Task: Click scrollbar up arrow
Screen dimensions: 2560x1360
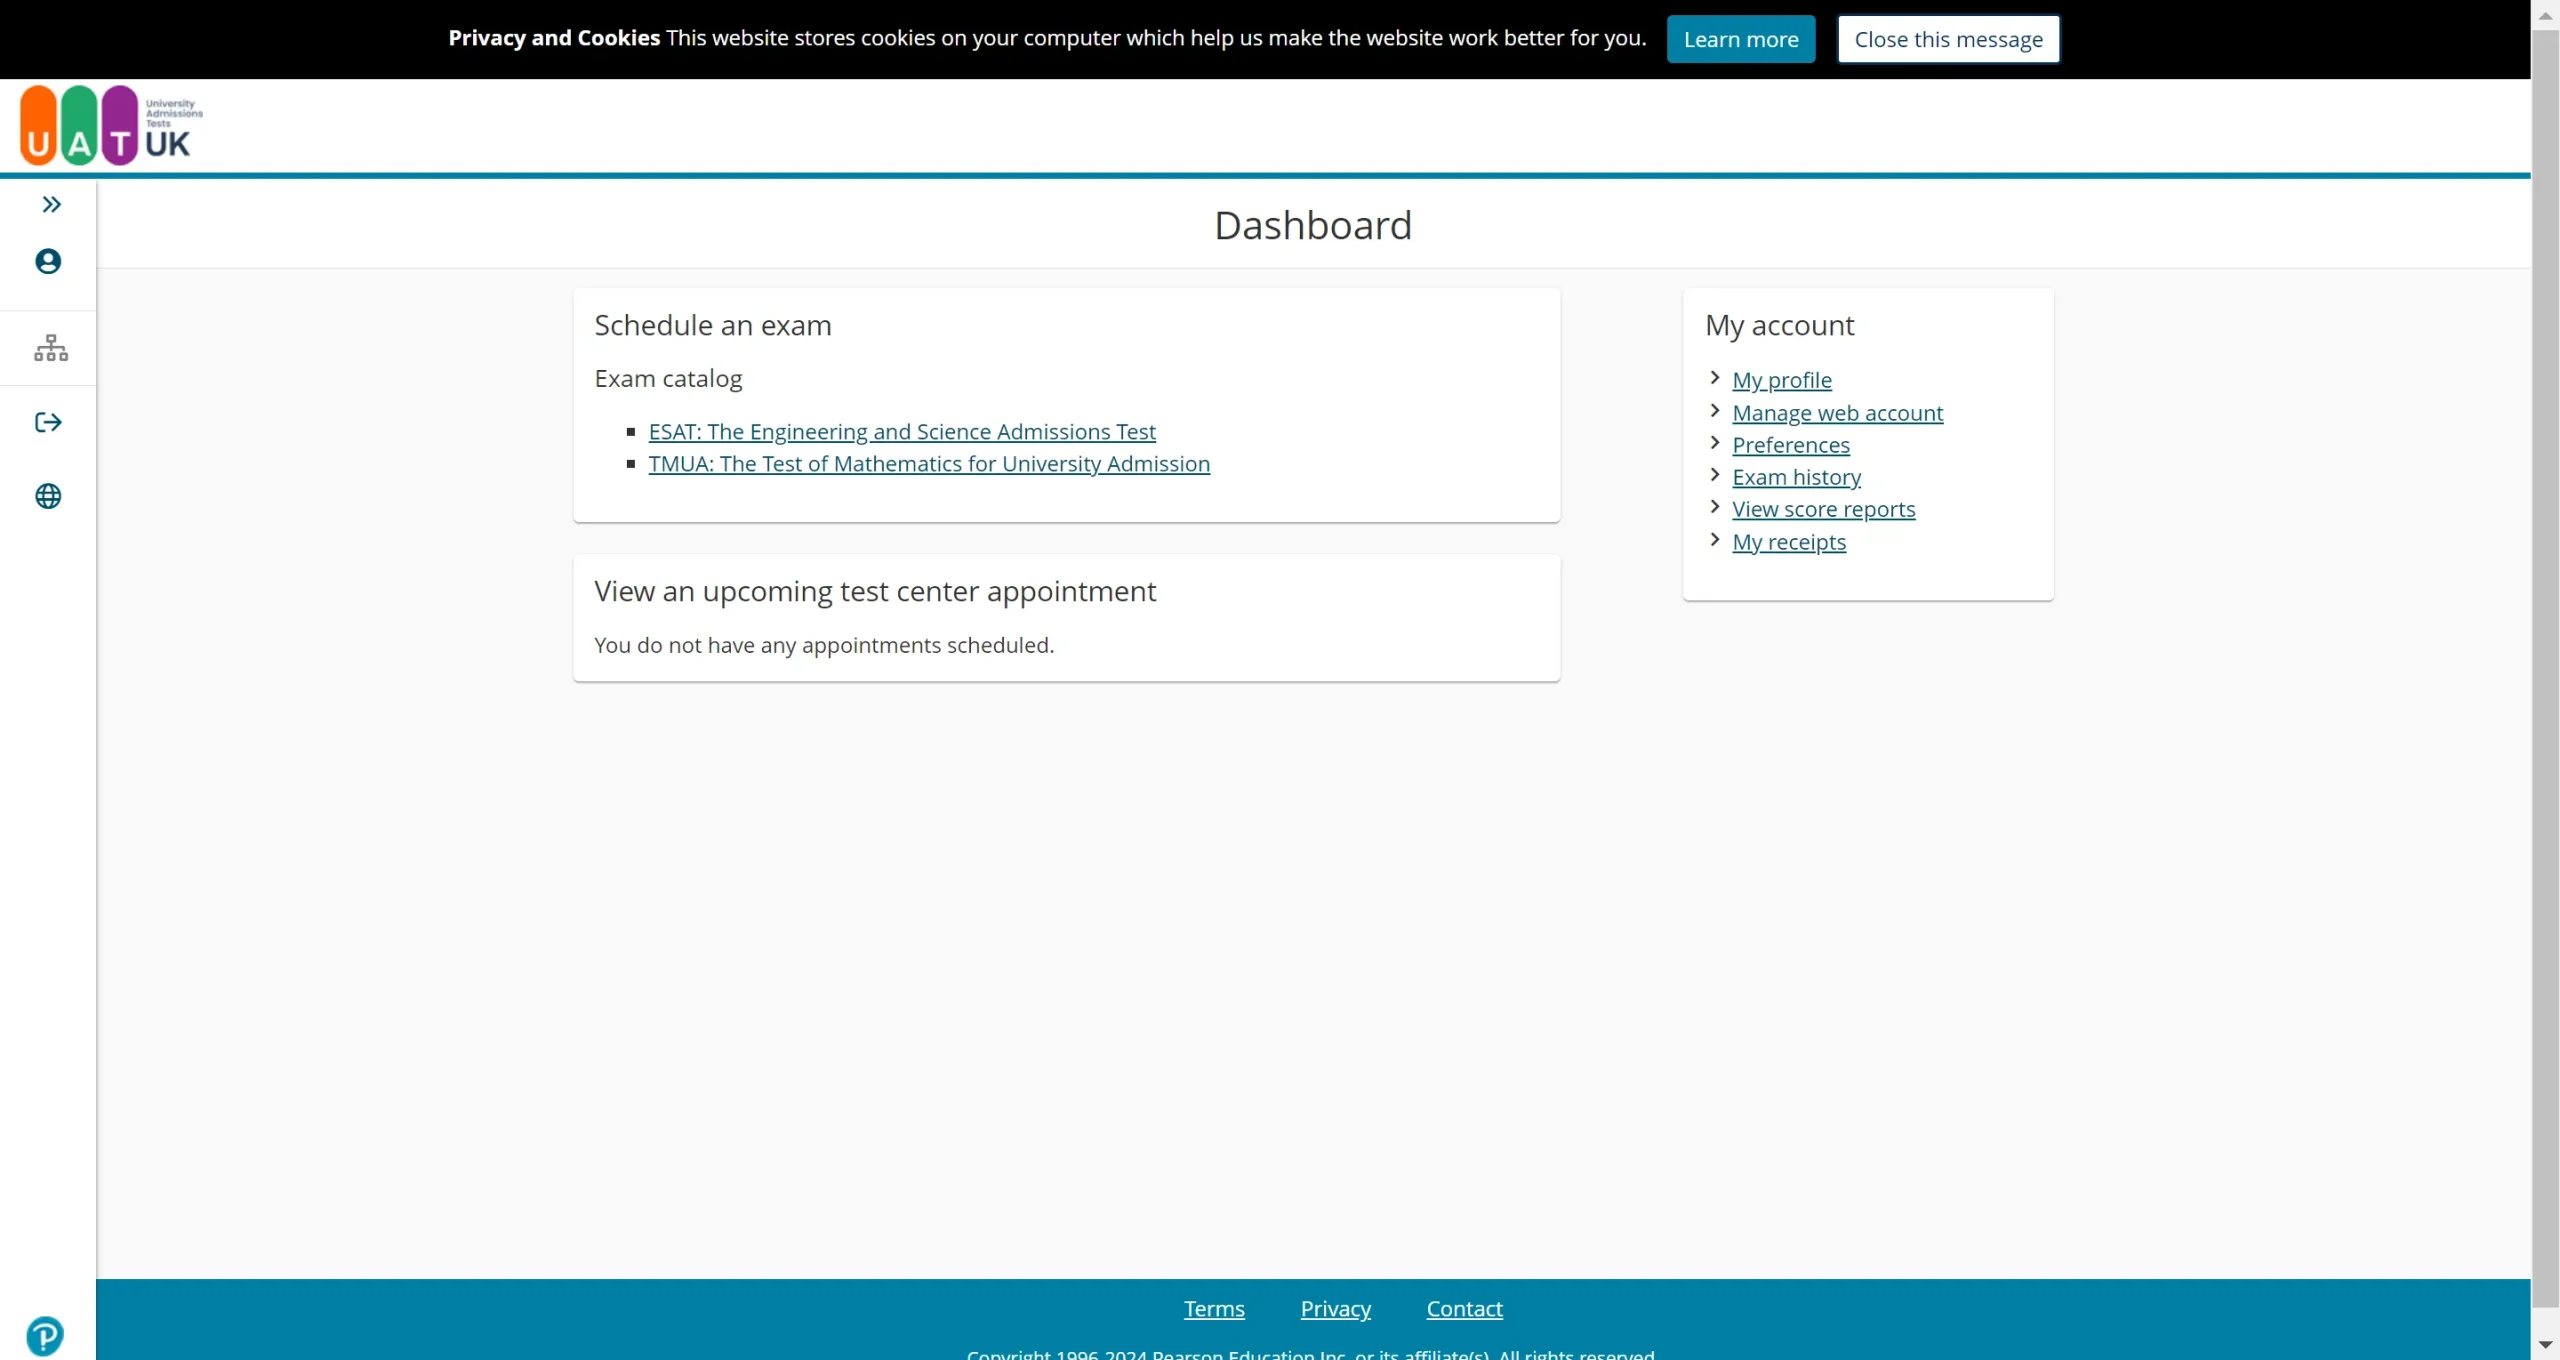Action: tap(2545, 15)
